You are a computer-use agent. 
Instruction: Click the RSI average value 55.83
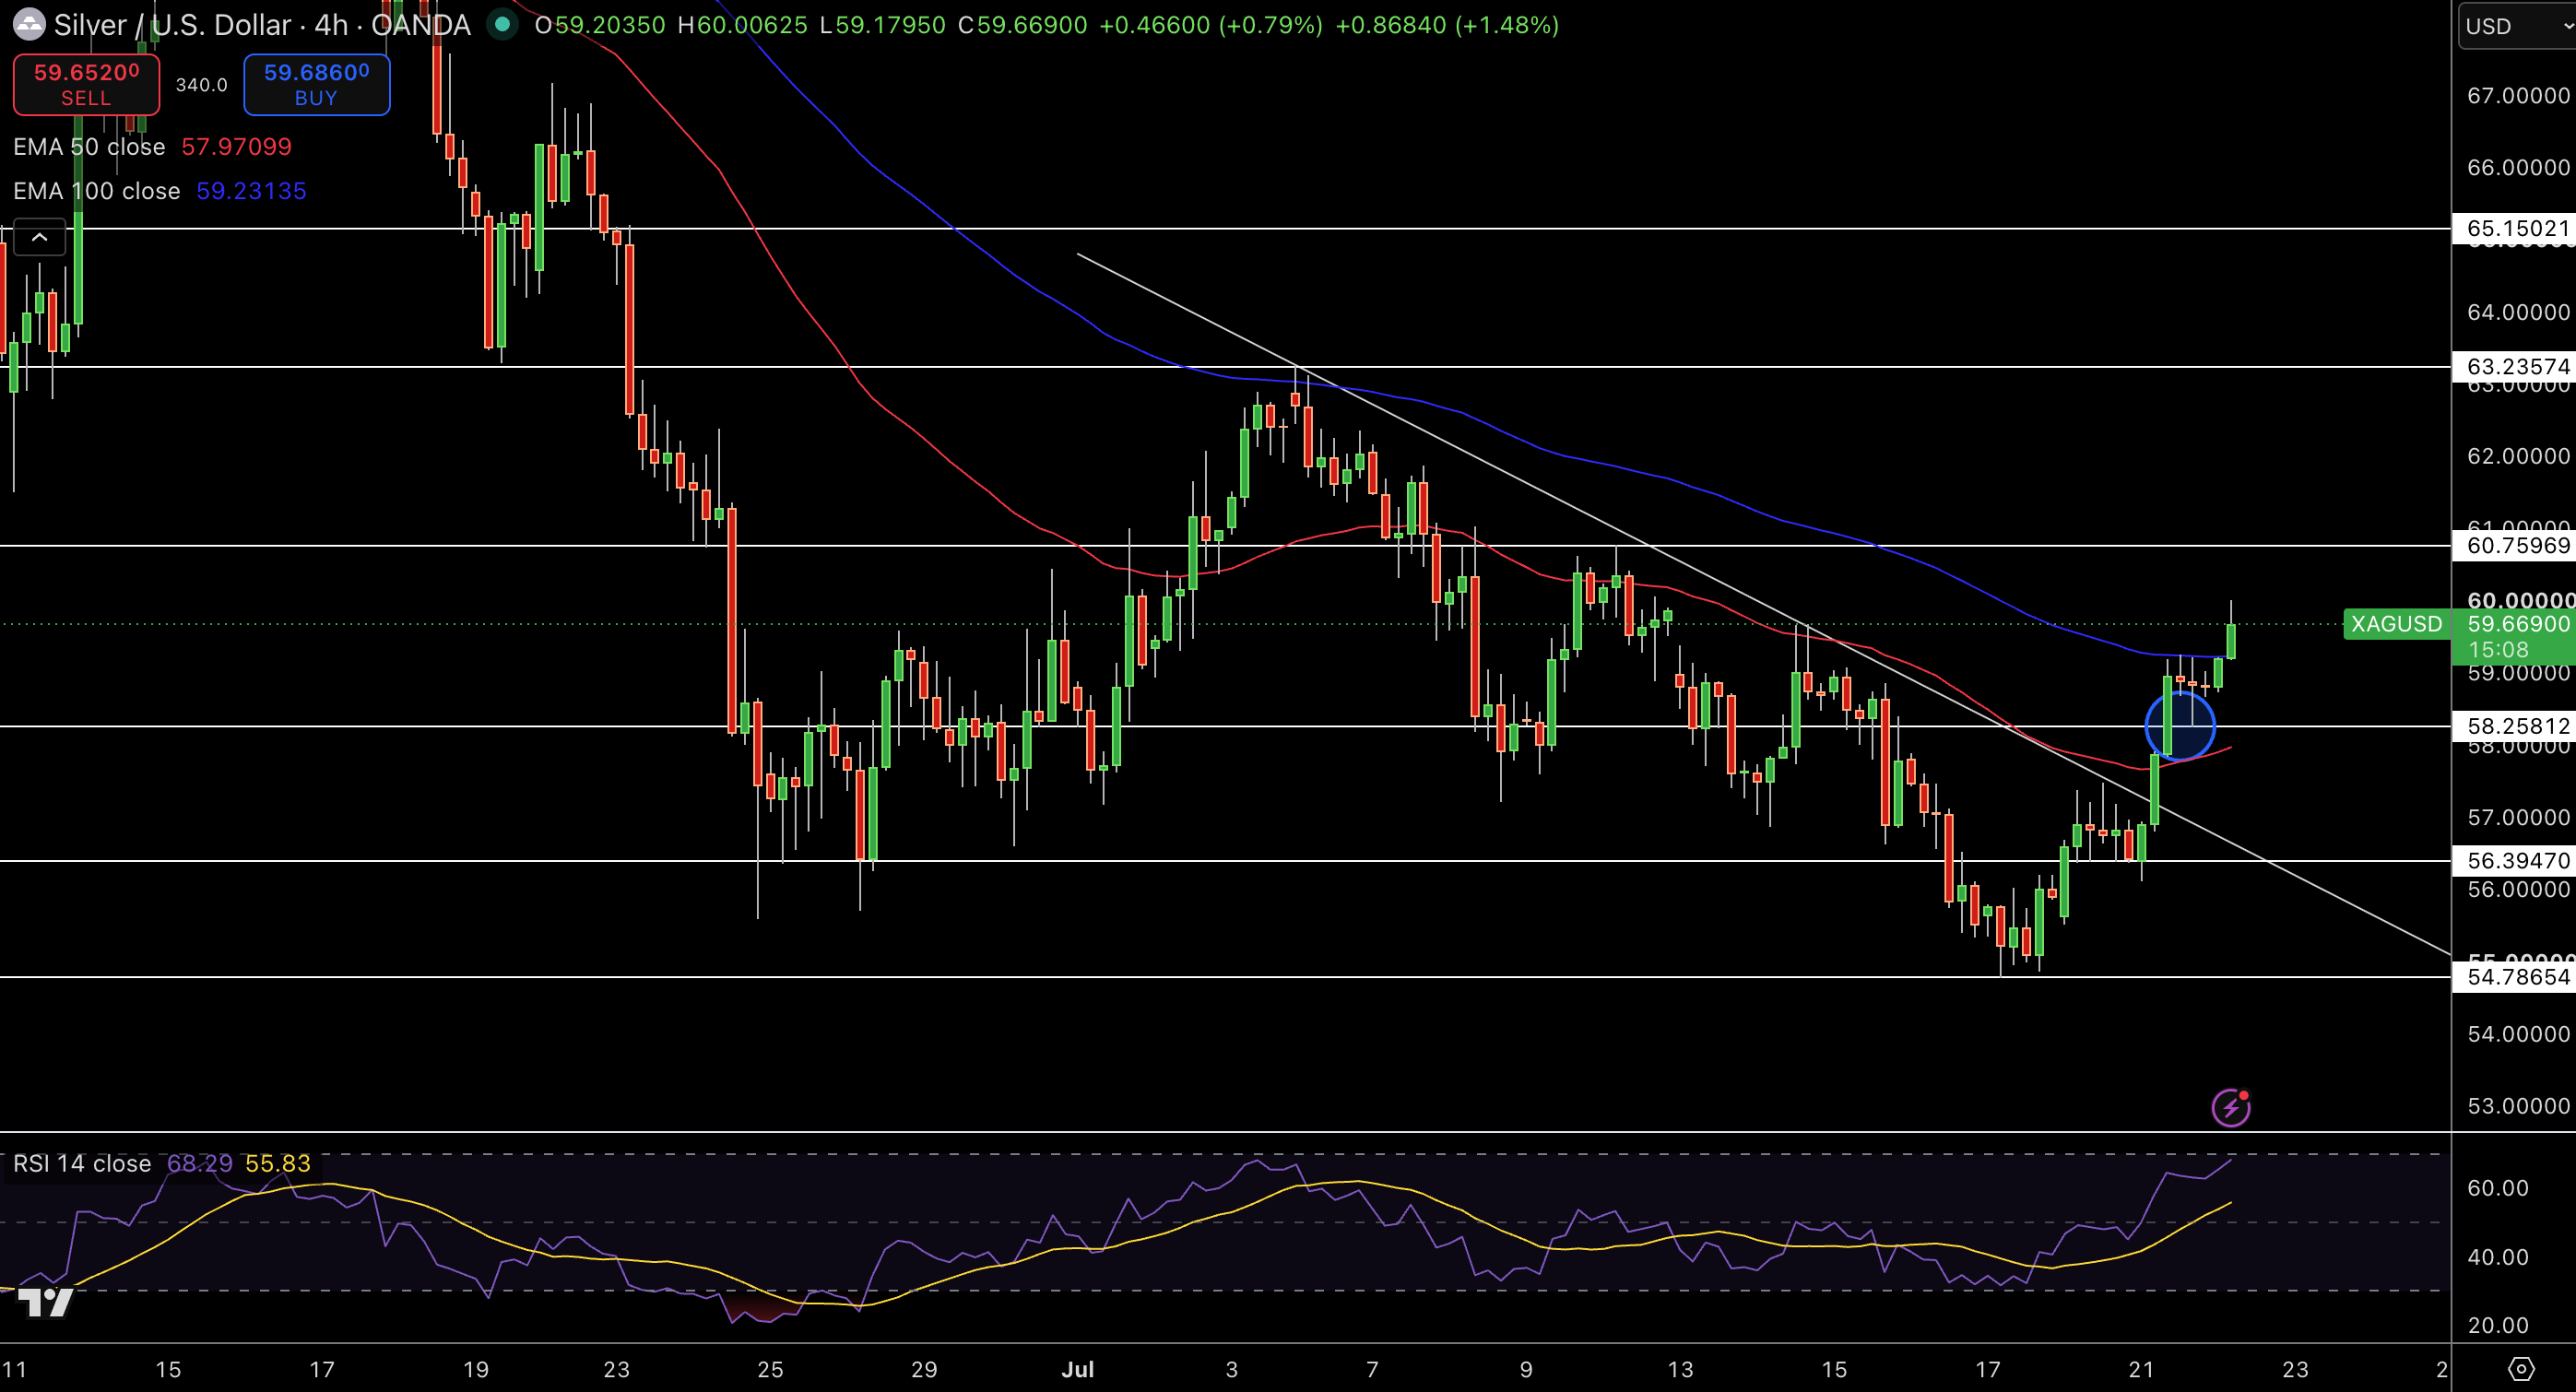tap(278, 1164)
